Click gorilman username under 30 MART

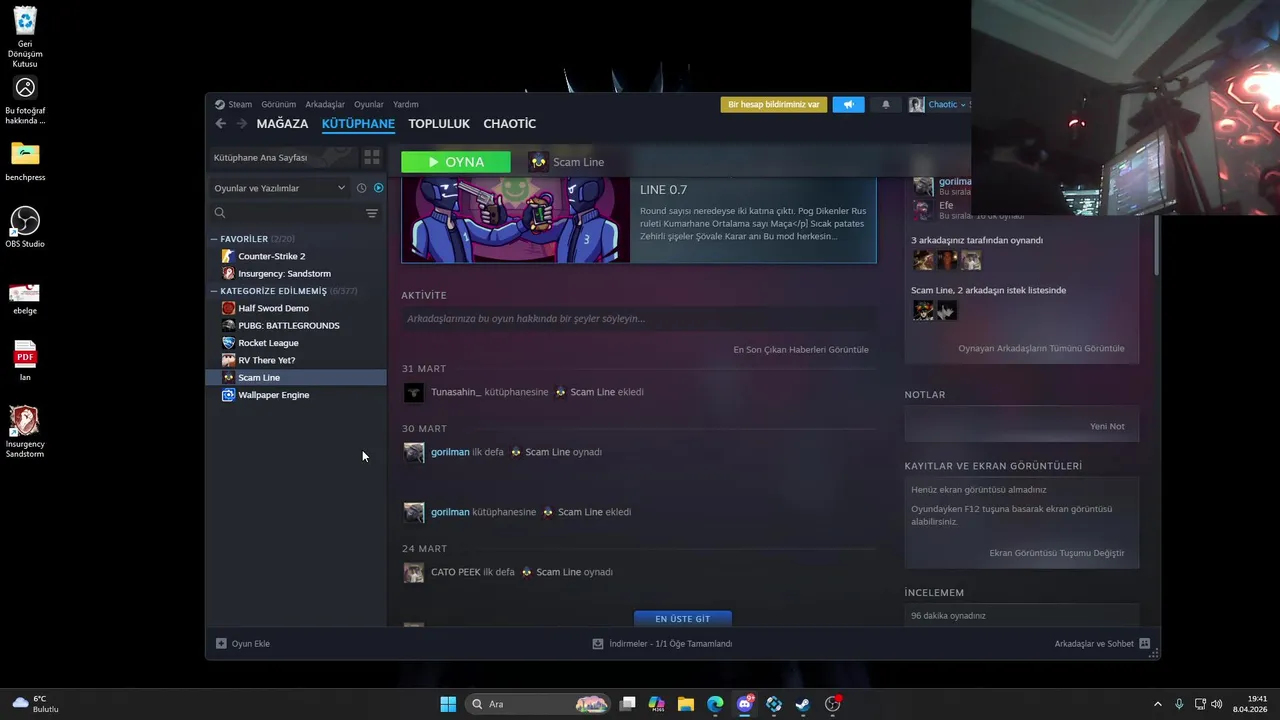coord(450,452)
